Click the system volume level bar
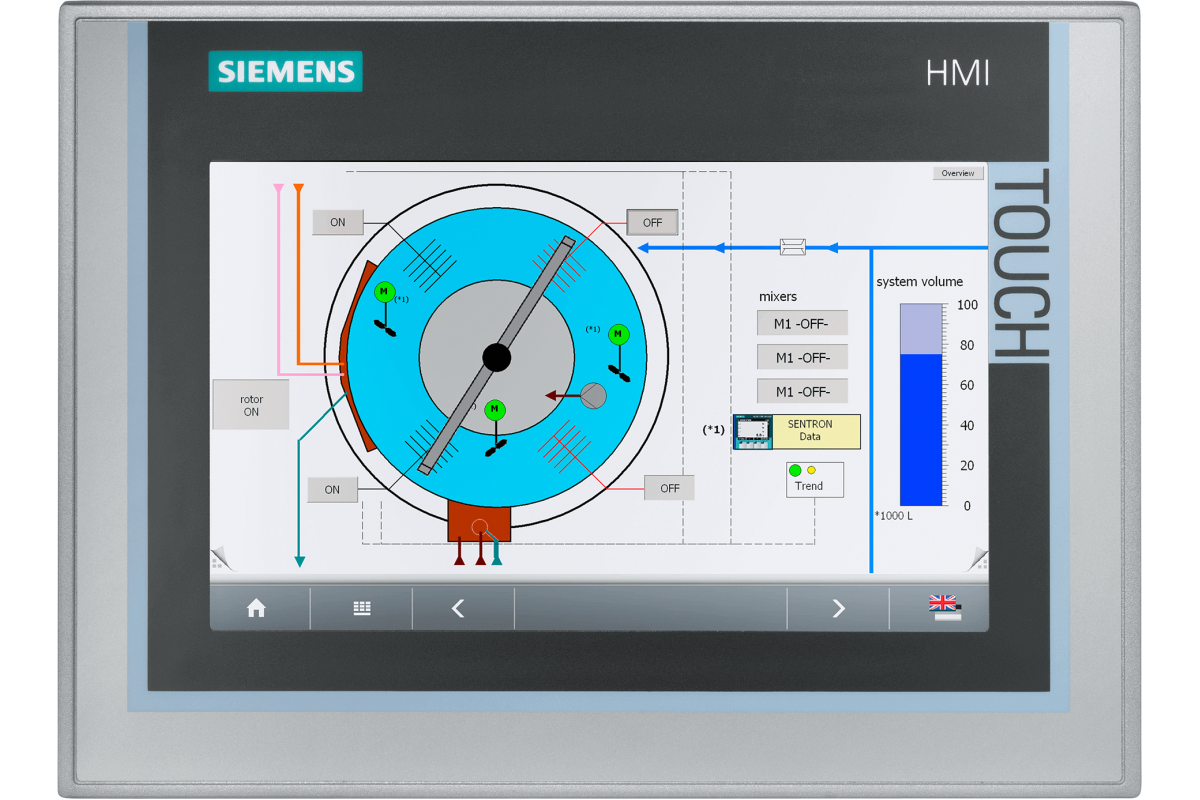The height and width of the screenshot is (800, 1200). click(x=921, y=405)
